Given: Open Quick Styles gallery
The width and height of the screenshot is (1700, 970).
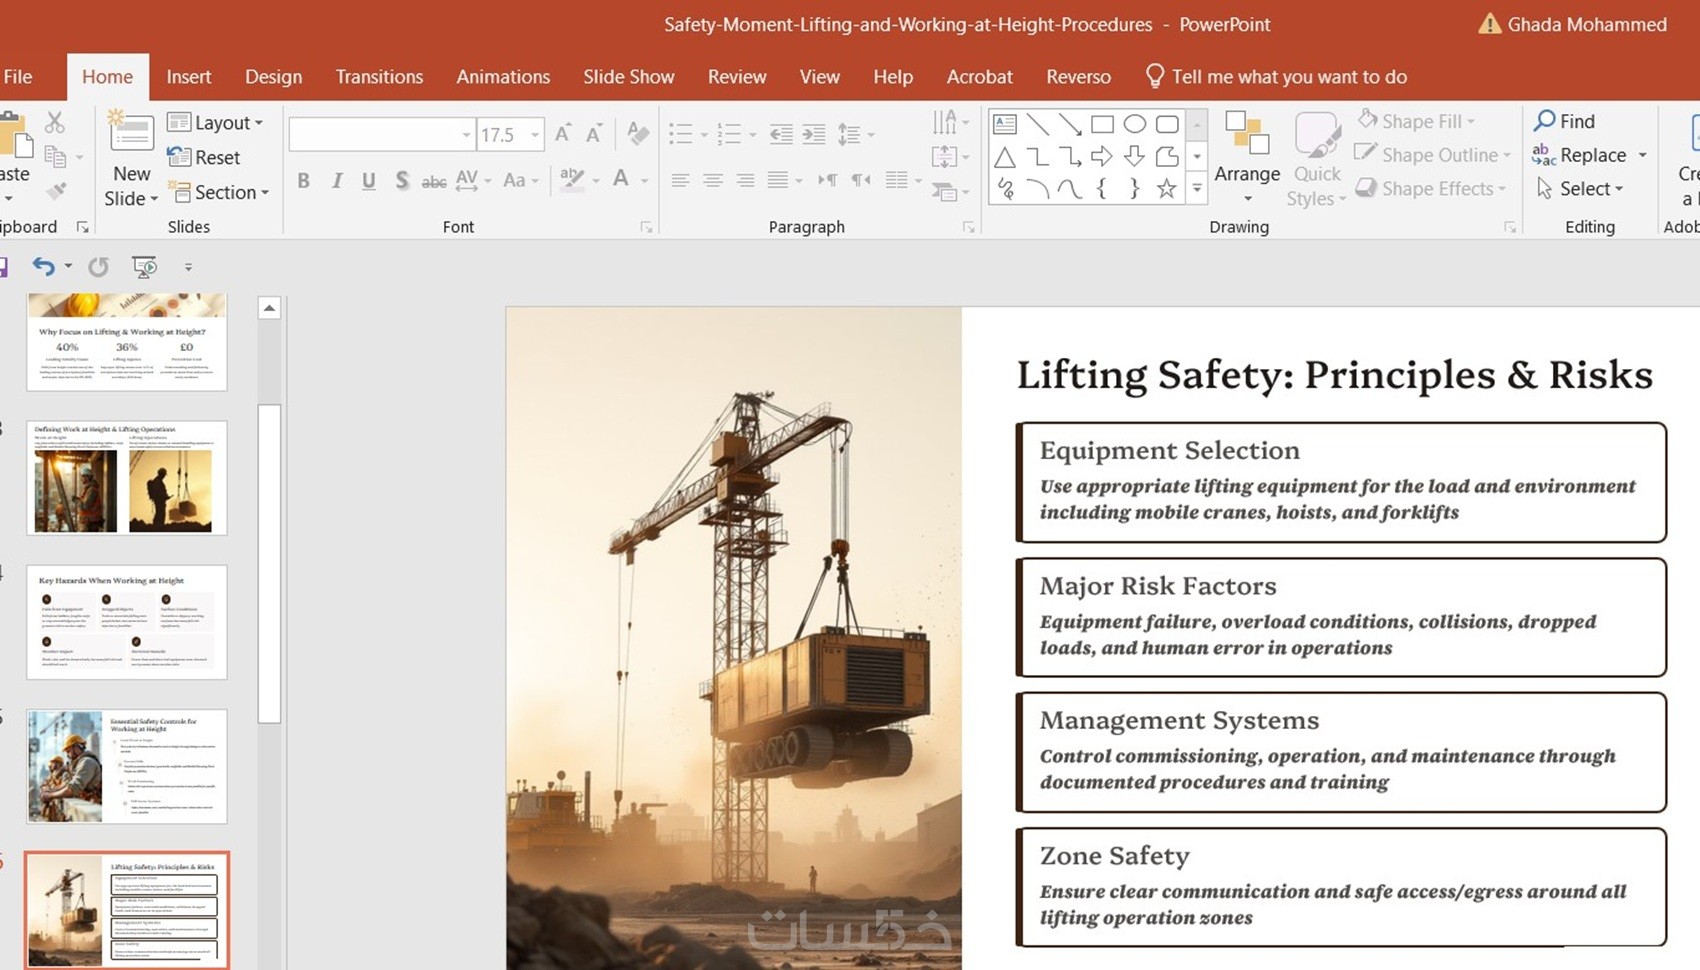Looking at the screenshot, I should click(1317, 158).
